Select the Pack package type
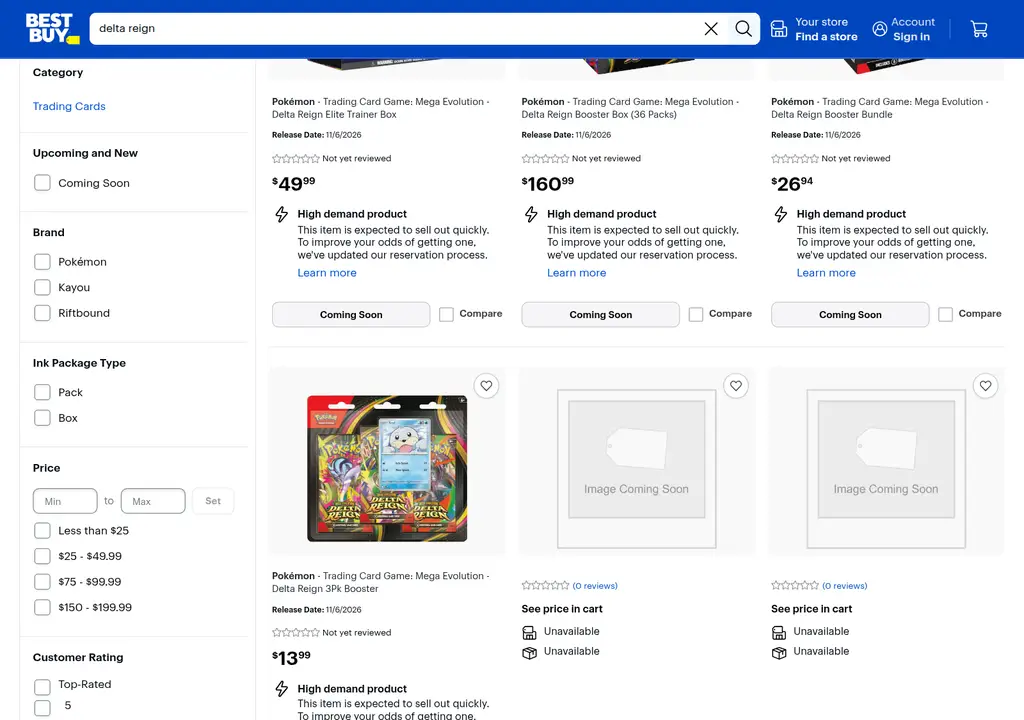 point(42,392)
